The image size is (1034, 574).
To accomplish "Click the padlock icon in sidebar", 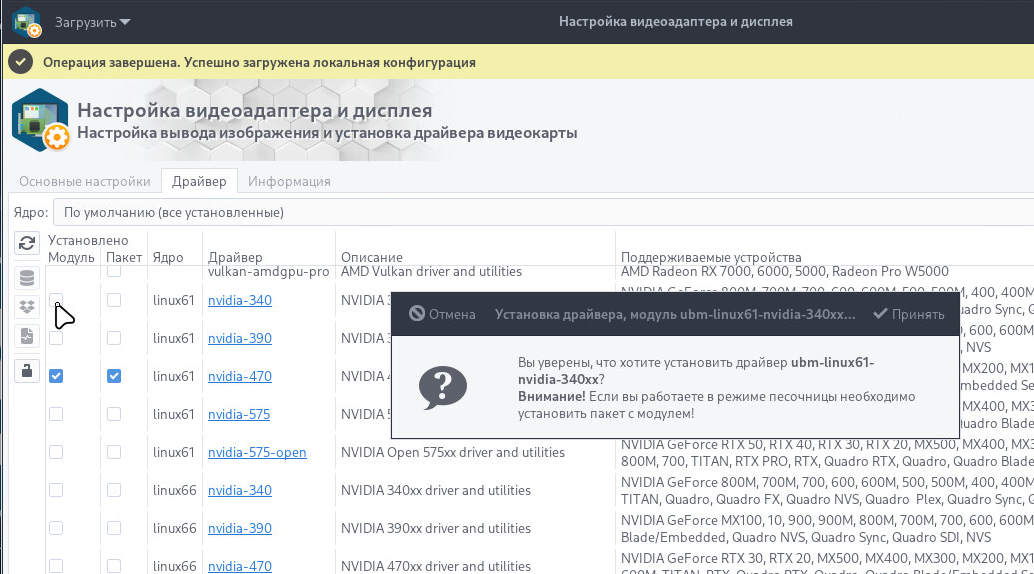I will (27, 371).
